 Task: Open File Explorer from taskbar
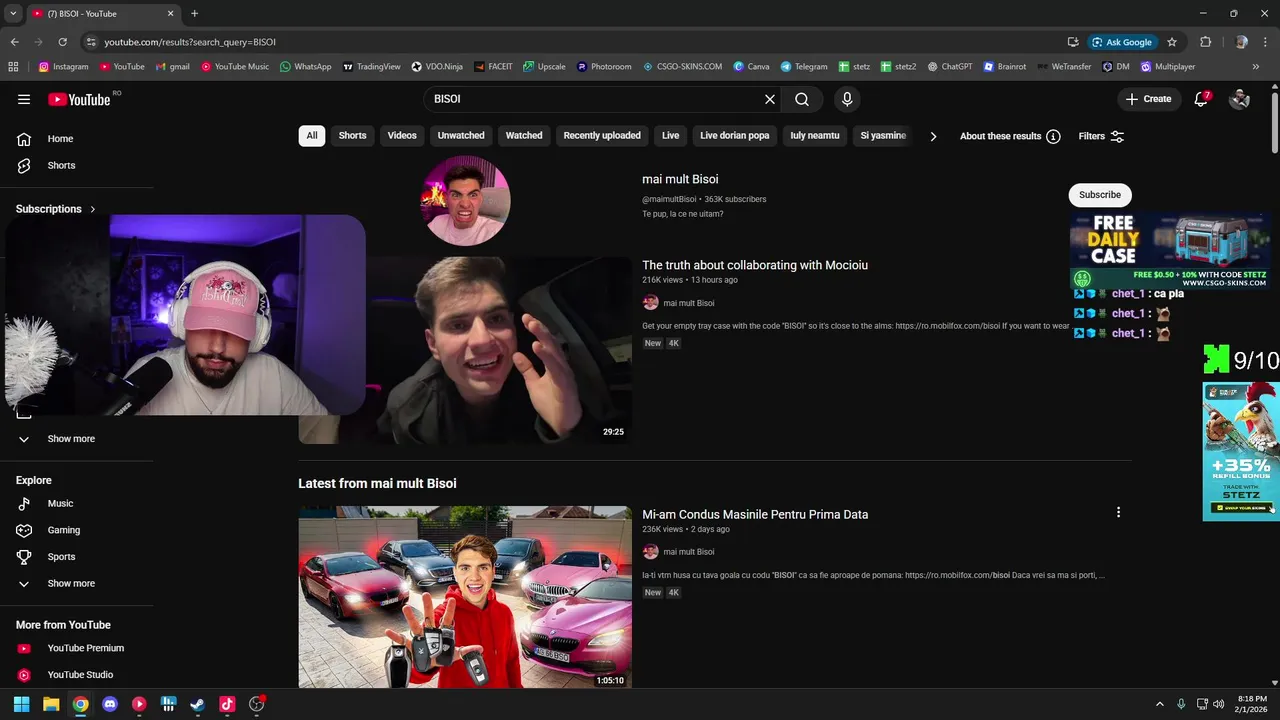tap(51, 704)
